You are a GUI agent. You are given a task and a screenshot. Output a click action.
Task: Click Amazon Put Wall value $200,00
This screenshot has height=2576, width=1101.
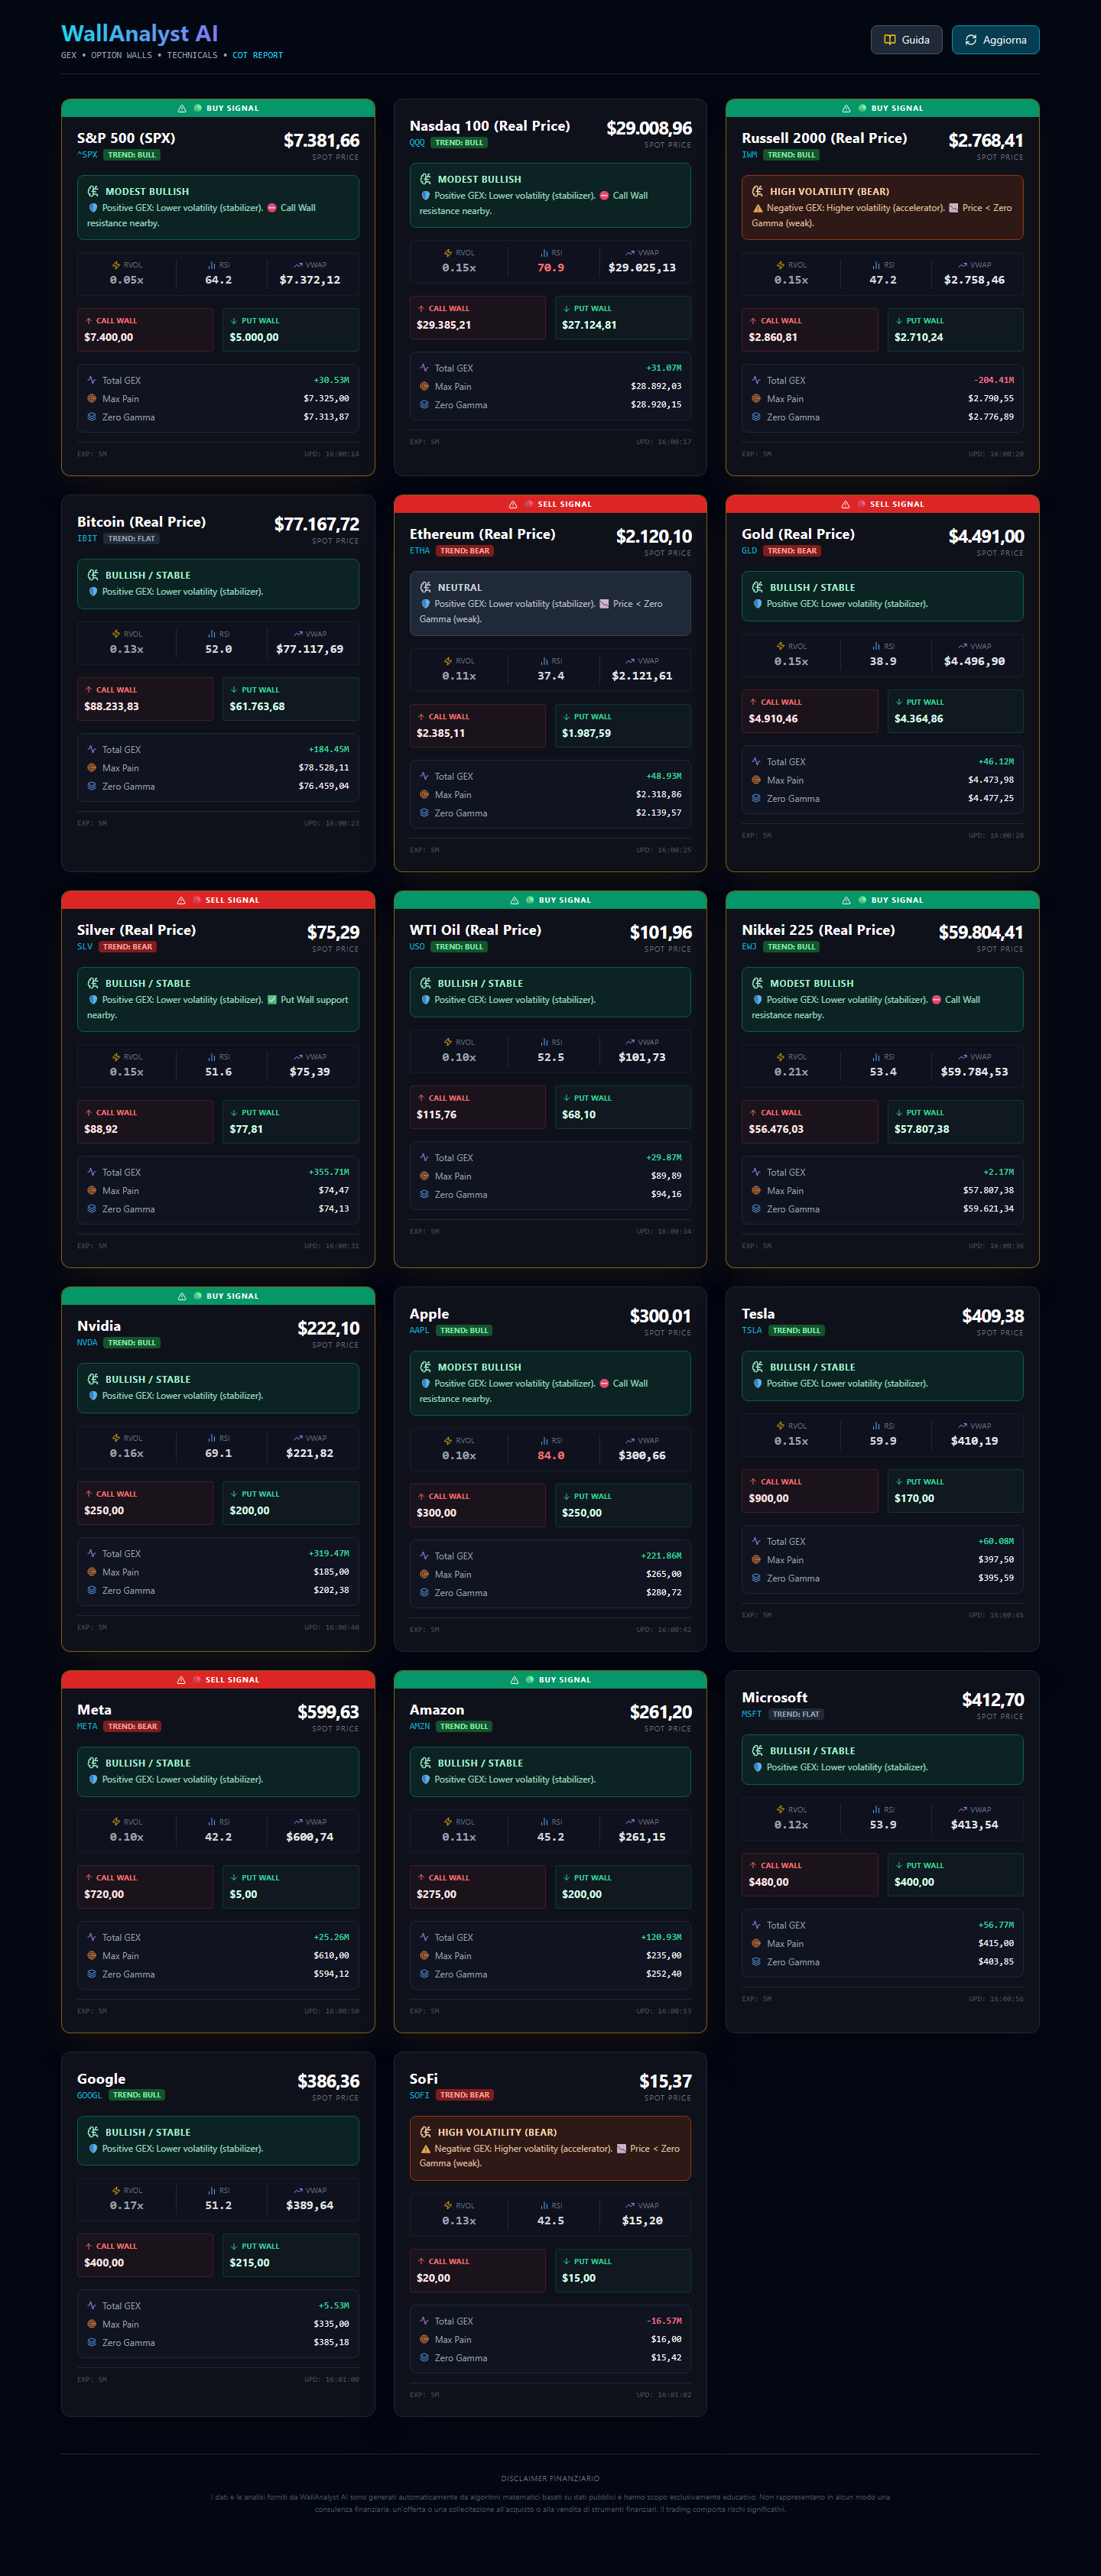click(x=582, y=1895)
